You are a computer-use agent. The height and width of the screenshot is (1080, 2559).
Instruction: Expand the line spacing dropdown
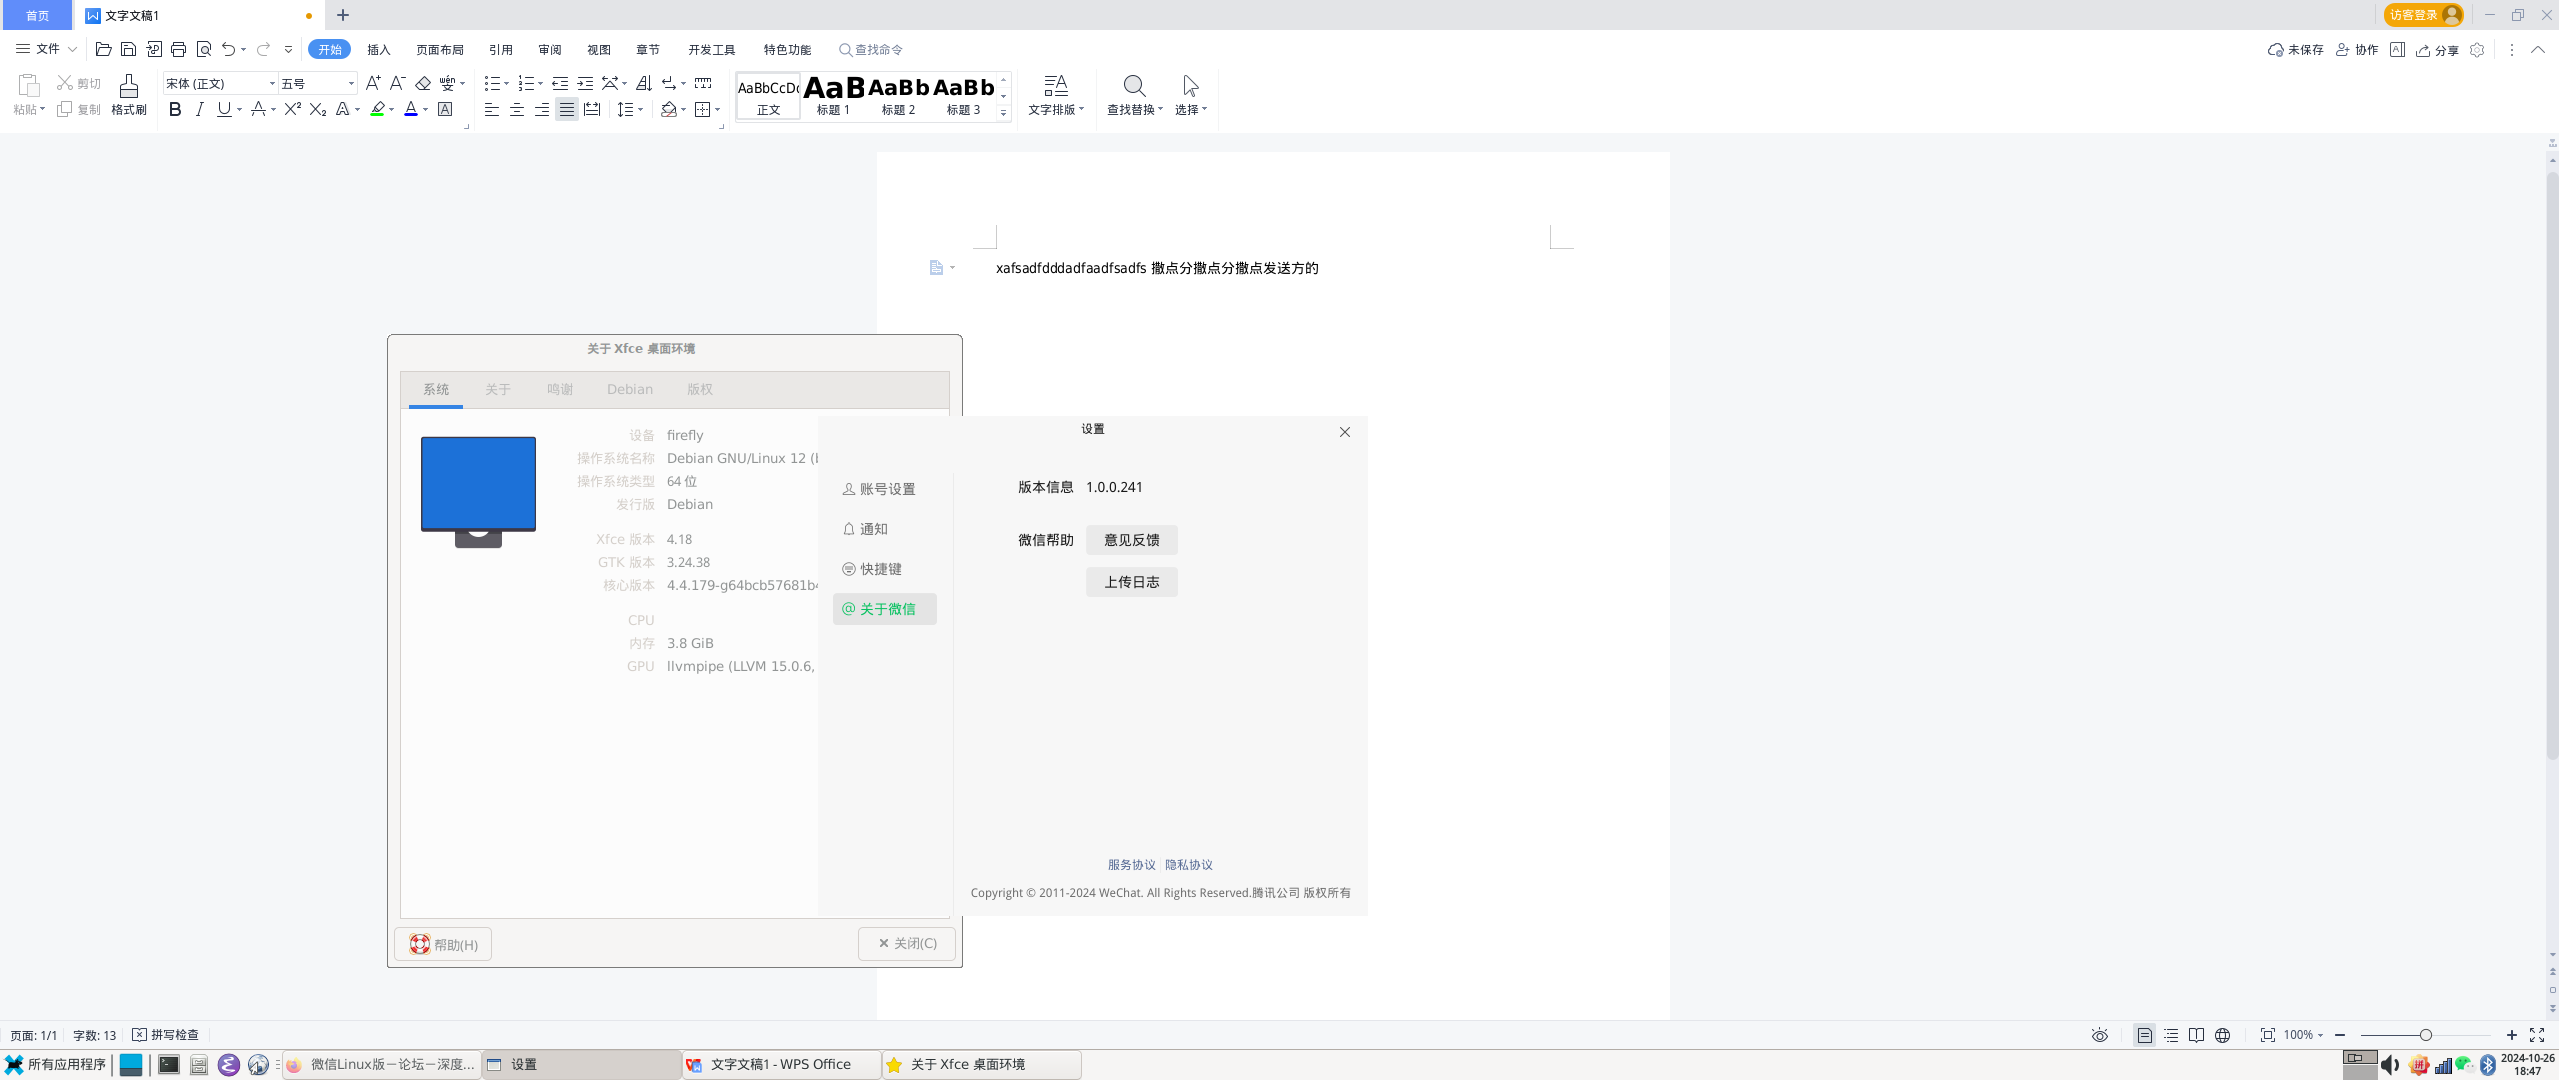640,110
